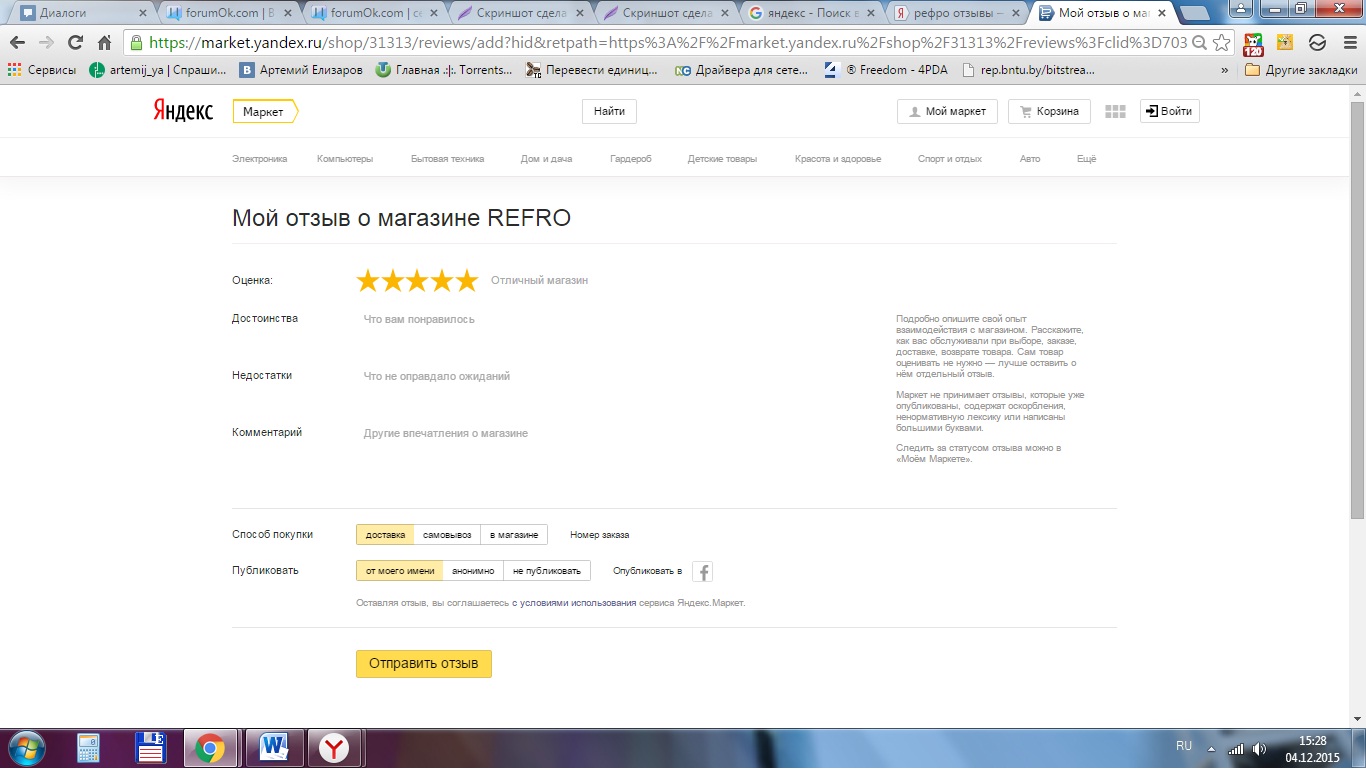Choose 'анонимно' publishing option
1366x770 pixels.
tap(473, 571)
